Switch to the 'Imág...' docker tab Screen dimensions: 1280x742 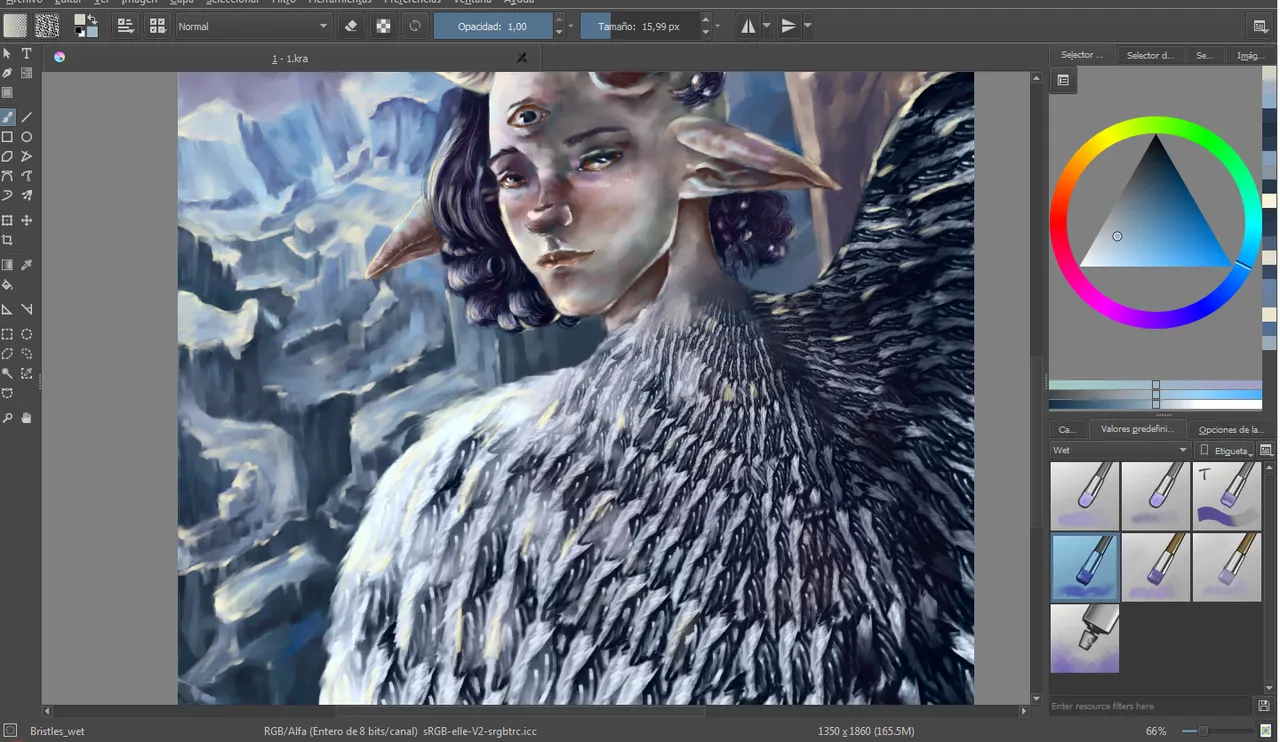click(x=1251, y=55)
